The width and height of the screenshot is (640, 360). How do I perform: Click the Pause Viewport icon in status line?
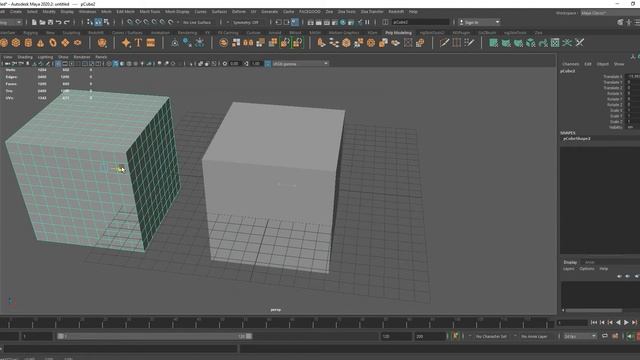coord(367,22)
